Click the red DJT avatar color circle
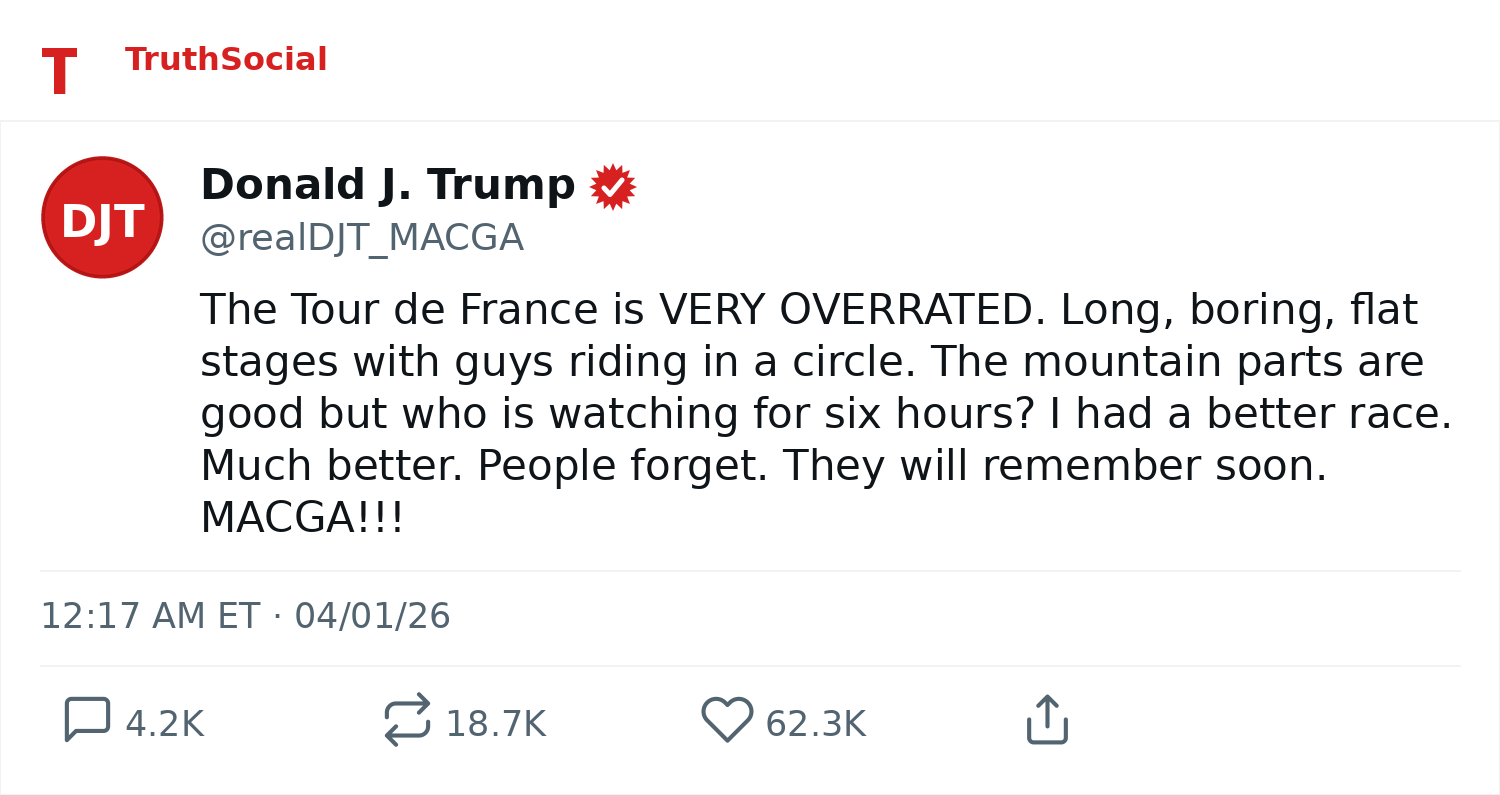Image resolution: width=1500 pixels, height=795 pixels. (101, 216)
